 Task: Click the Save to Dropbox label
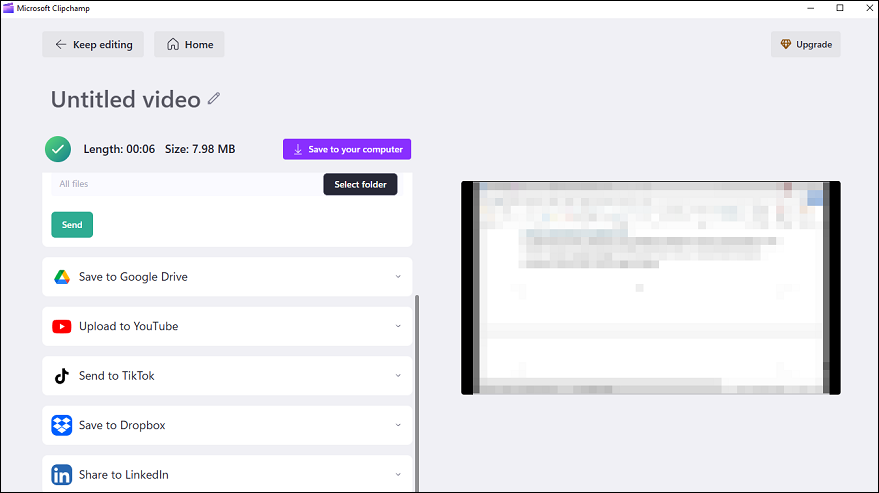(x=122, y=425)
